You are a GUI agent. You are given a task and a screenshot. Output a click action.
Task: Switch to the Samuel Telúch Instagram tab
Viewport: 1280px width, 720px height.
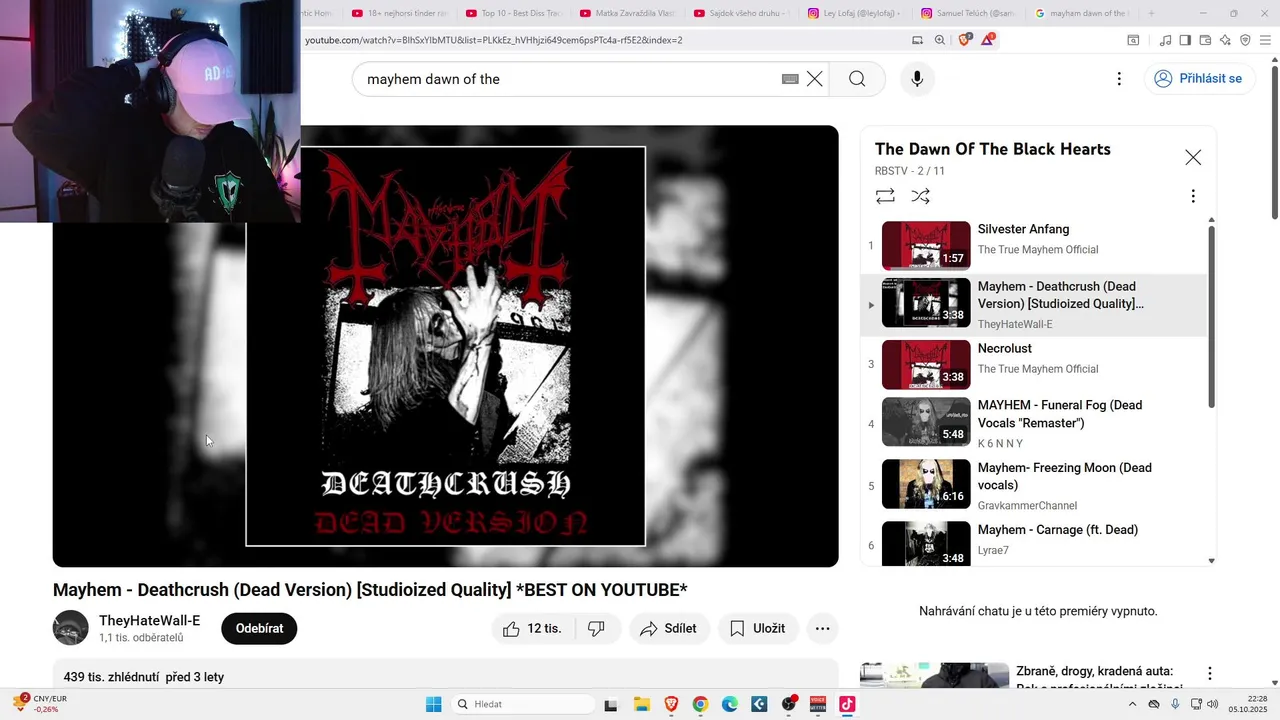click(966, 13)
